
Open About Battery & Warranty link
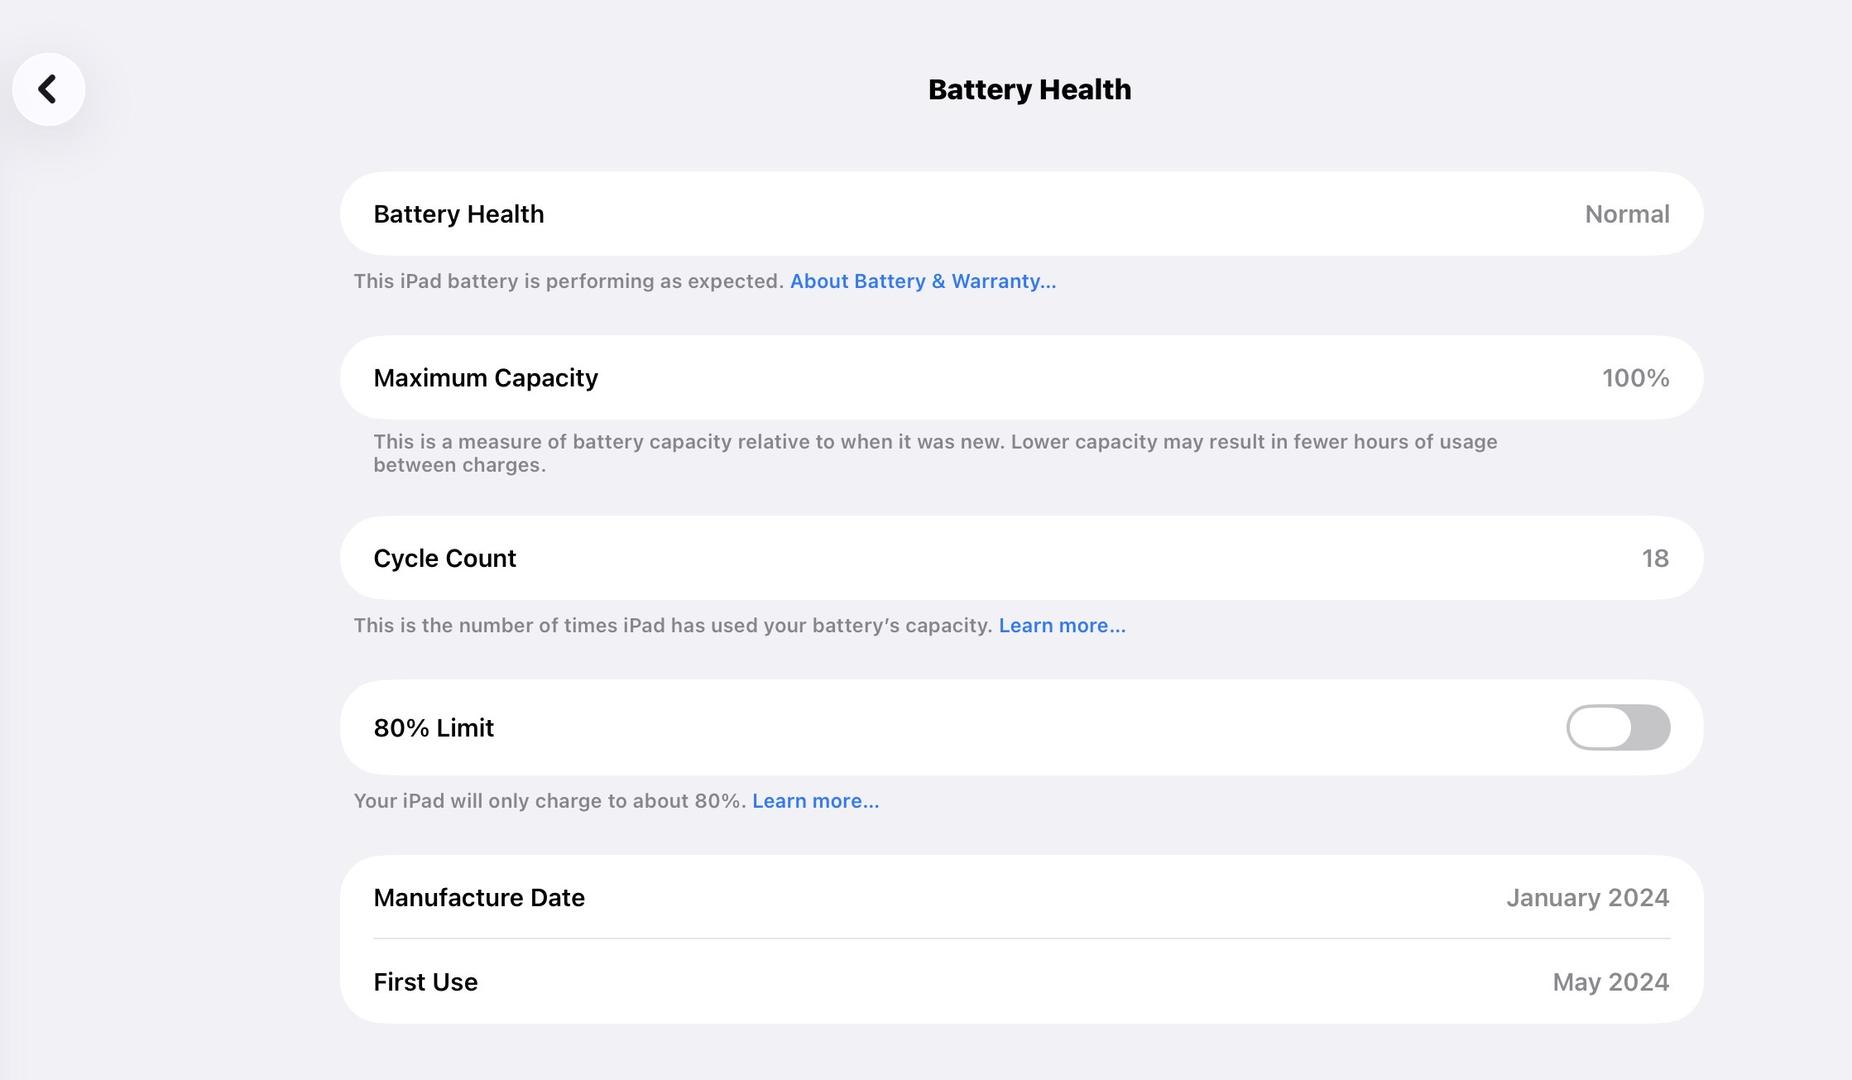tap(922, 281)
